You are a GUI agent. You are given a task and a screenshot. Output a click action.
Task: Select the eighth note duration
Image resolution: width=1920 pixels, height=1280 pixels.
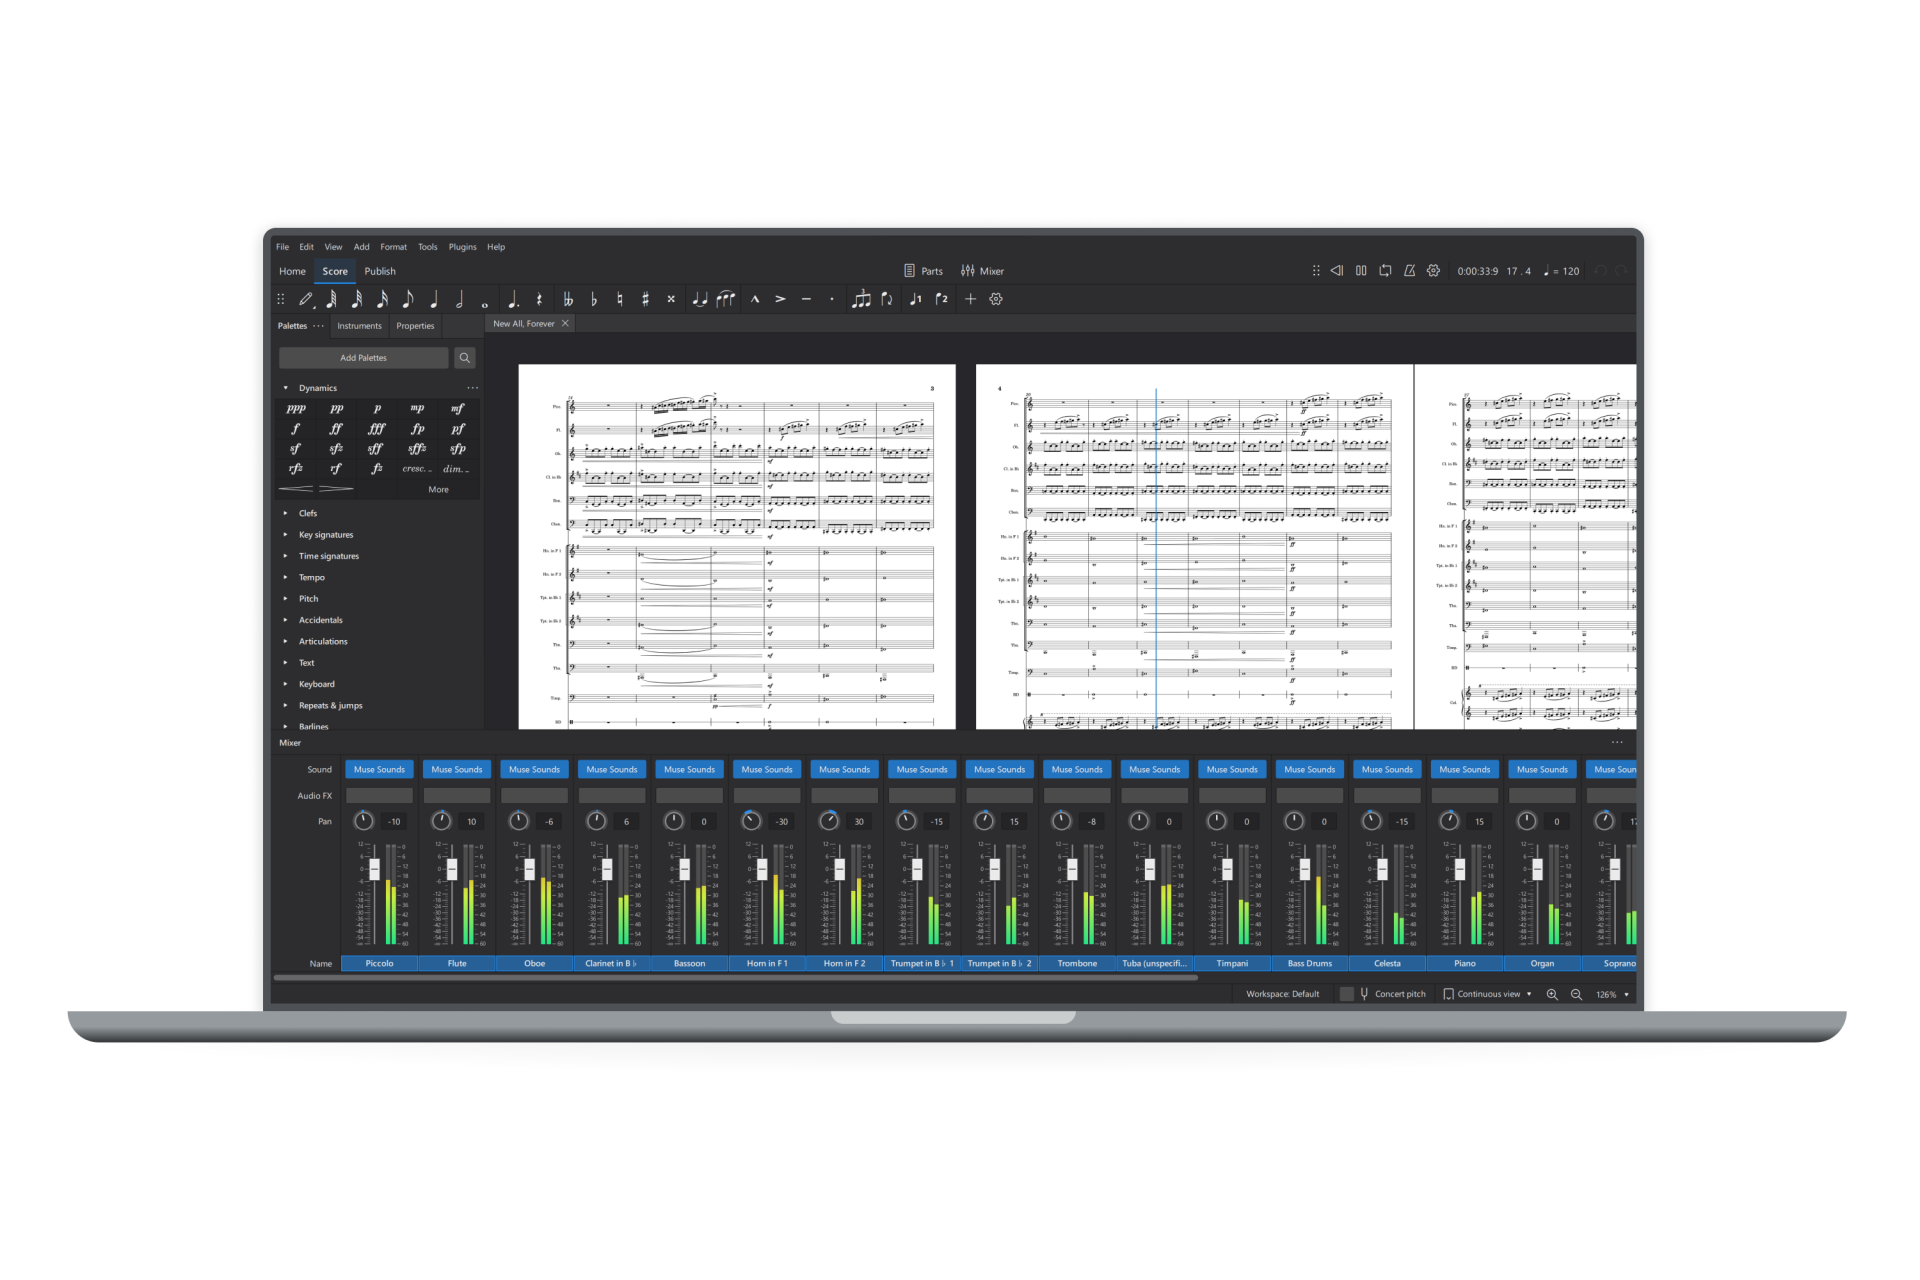(x=407, y=298)
